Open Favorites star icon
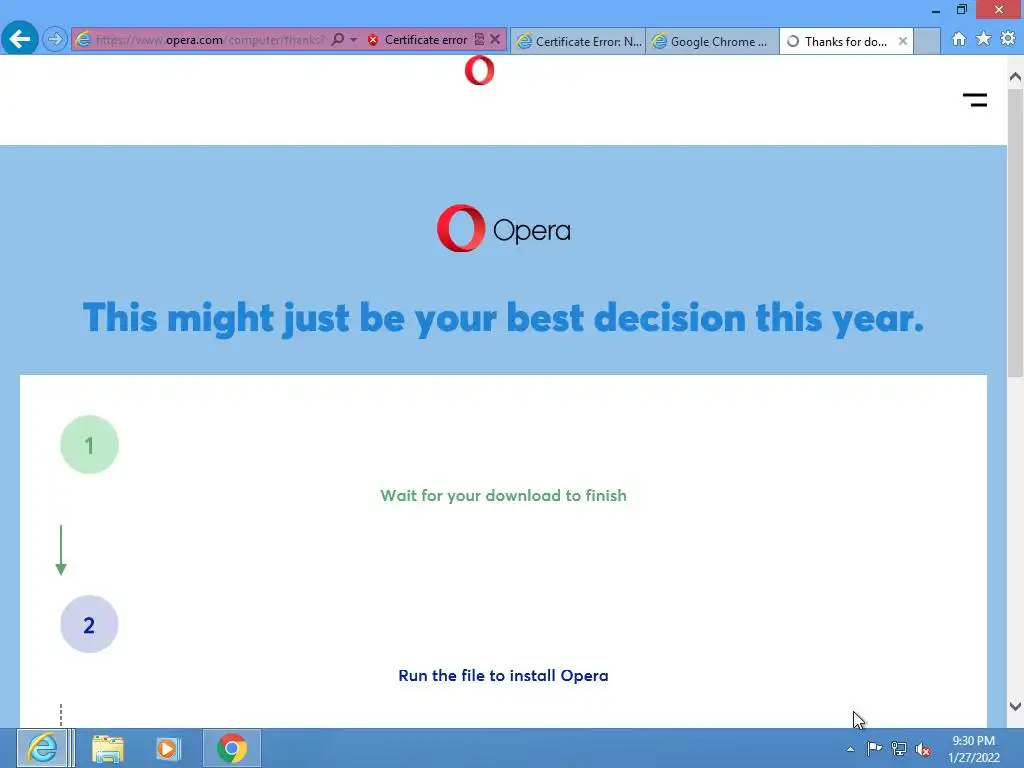1024x768 pixels. pyautogui.click(x=983, y=39)
